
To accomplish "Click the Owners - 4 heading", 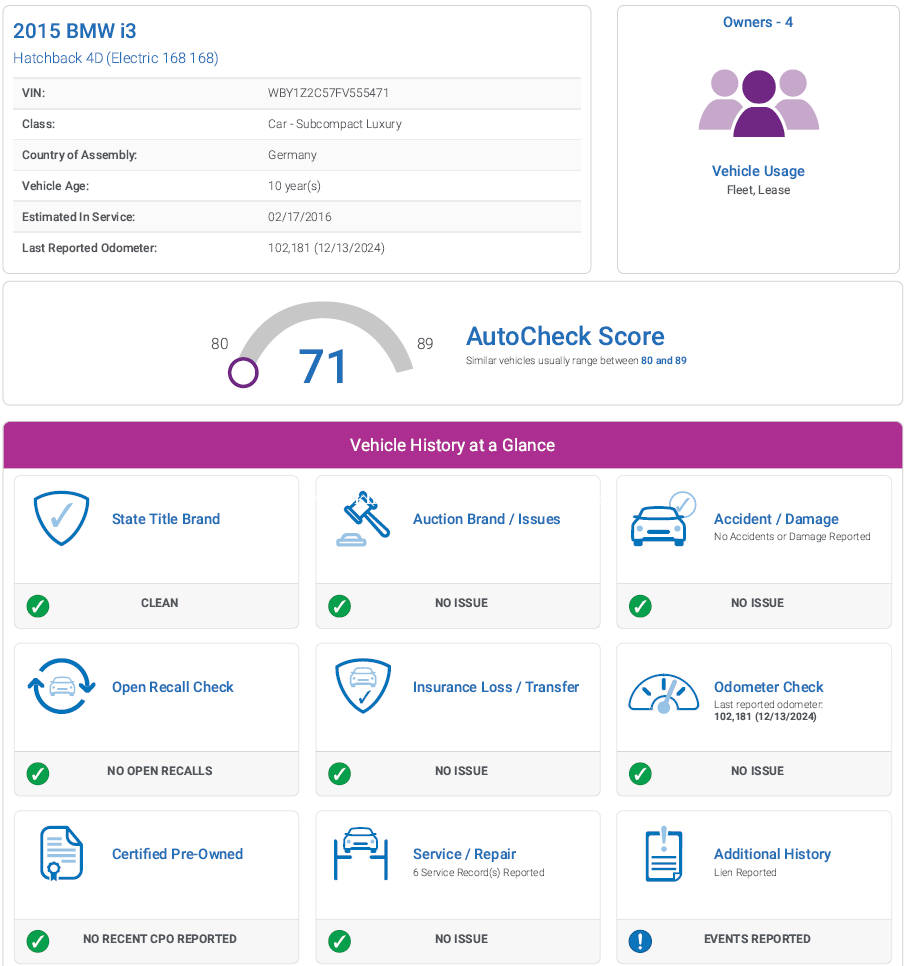I will [758, 22].
